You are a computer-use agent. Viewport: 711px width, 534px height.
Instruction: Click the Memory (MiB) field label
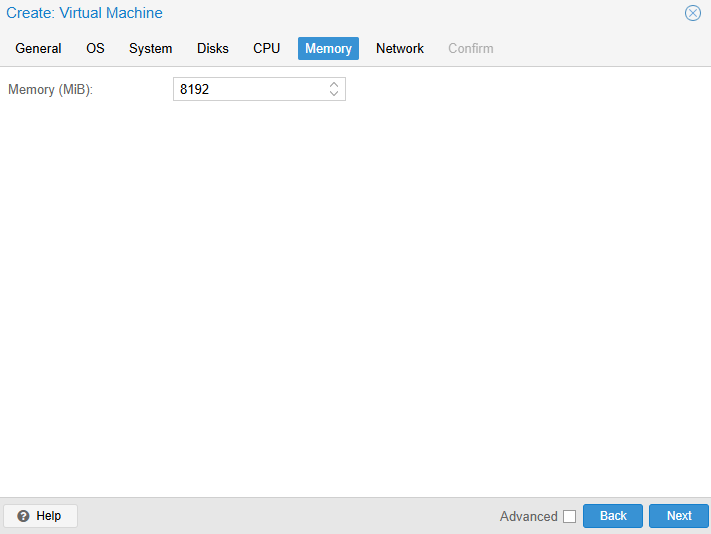(50, 90)
